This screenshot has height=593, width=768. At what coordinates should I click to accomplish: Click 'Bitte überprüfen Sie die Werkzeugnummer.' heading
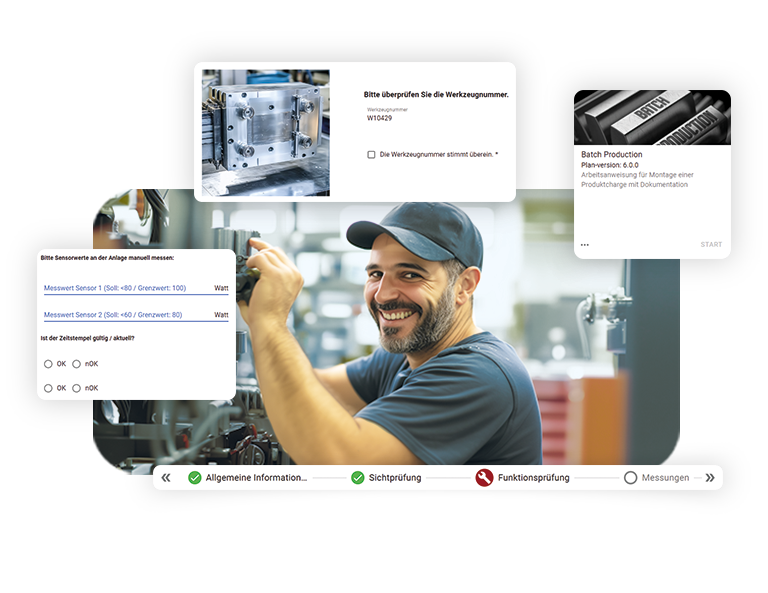pyautogui.click(x=436, y=95)
